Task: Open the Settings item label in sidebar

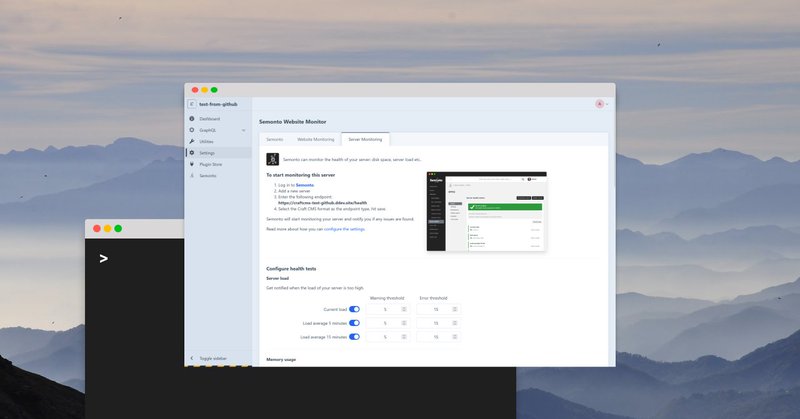Action: (x=207, y=153)
